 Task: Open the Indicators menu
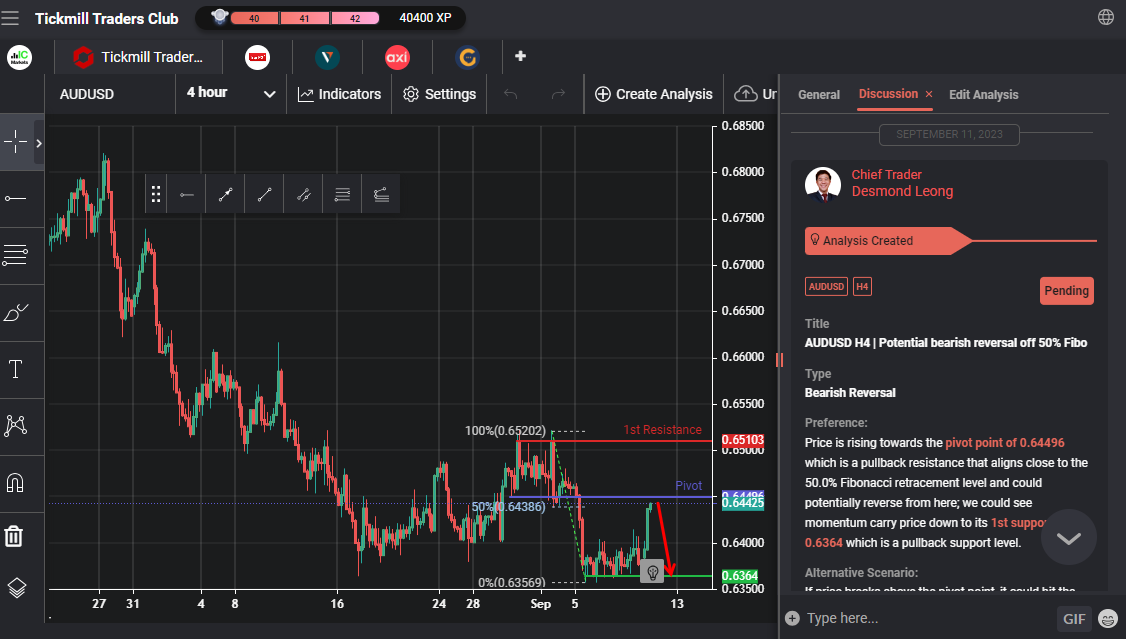340,94
